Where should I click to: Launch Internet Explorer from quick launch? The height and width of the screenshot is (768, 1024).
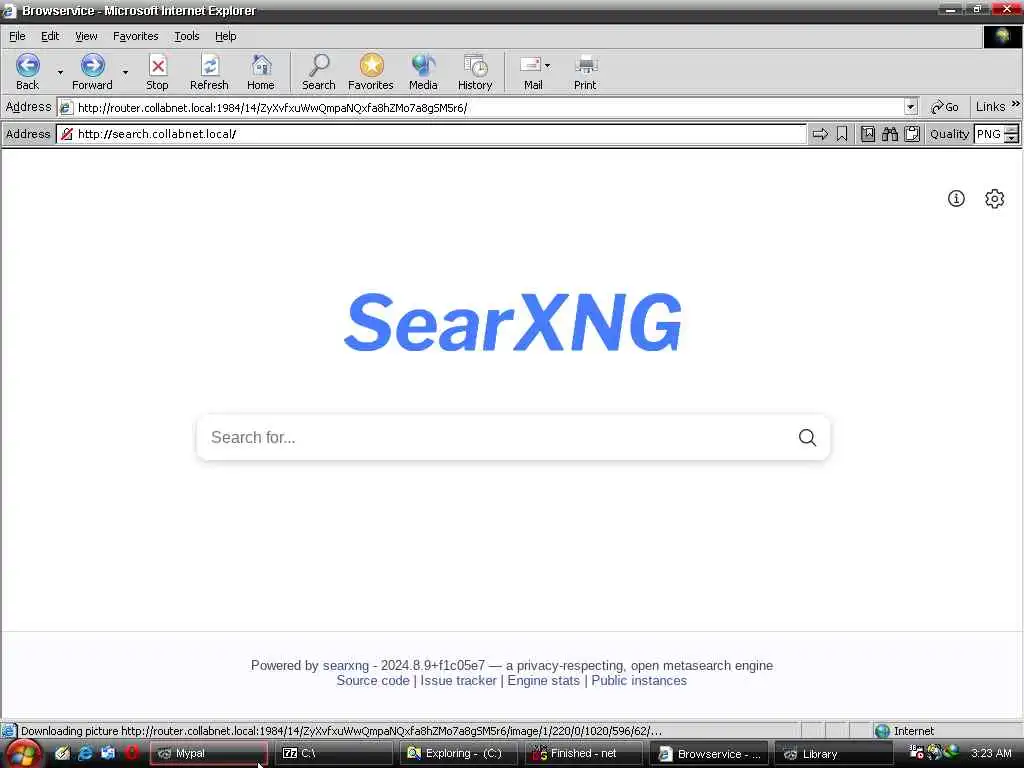tap(85, 754)
